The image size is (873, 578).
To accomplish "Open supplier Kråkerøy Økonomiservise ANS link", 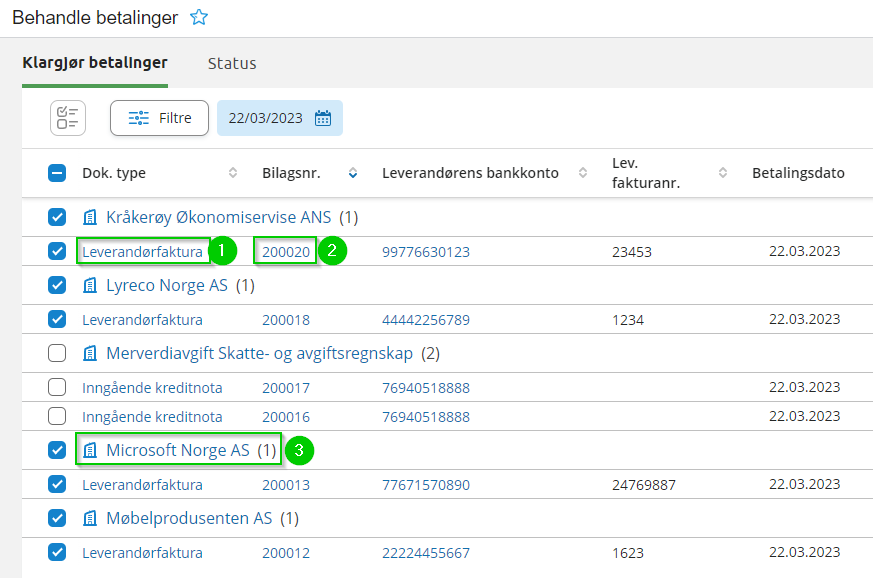I will coord(219,217).
